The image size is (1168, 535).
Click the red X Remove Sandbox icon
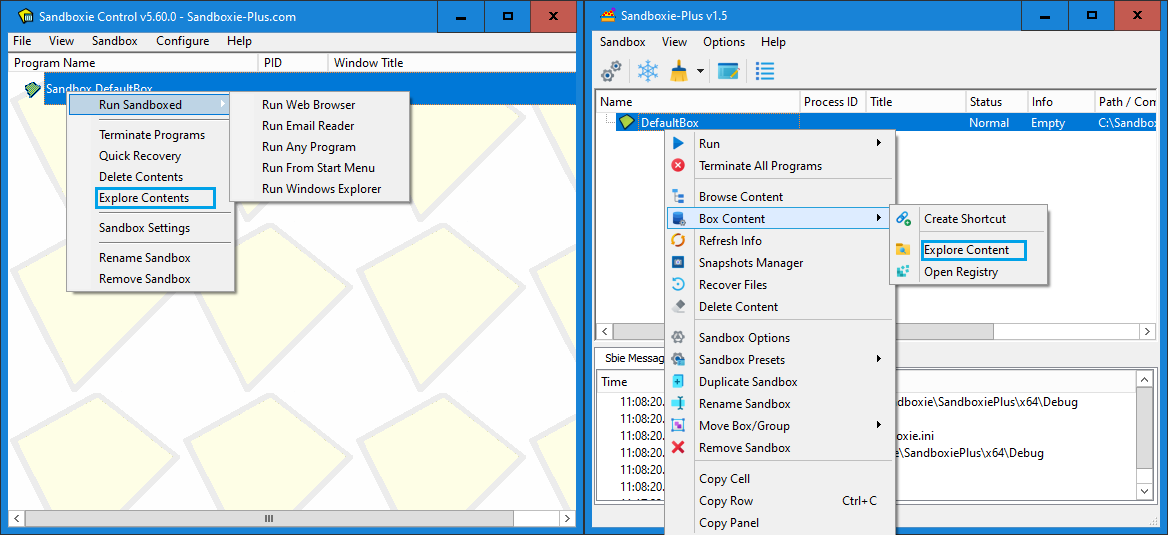click(678, 448)
